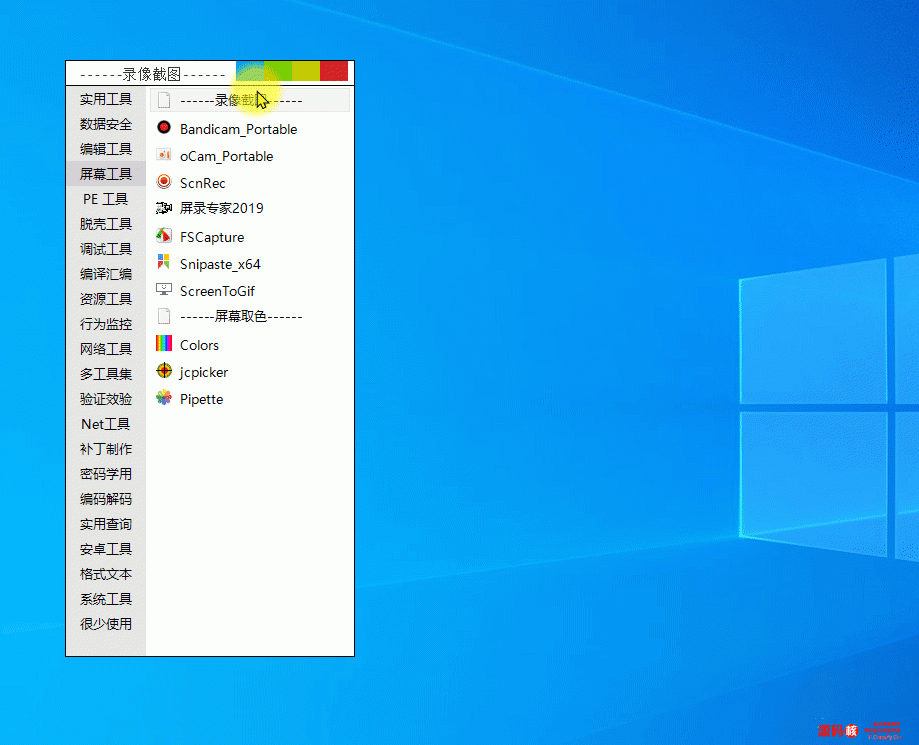The image size is (919, 745).
Task: Click the ScreenToGif text label
Action: pos(217,291)
